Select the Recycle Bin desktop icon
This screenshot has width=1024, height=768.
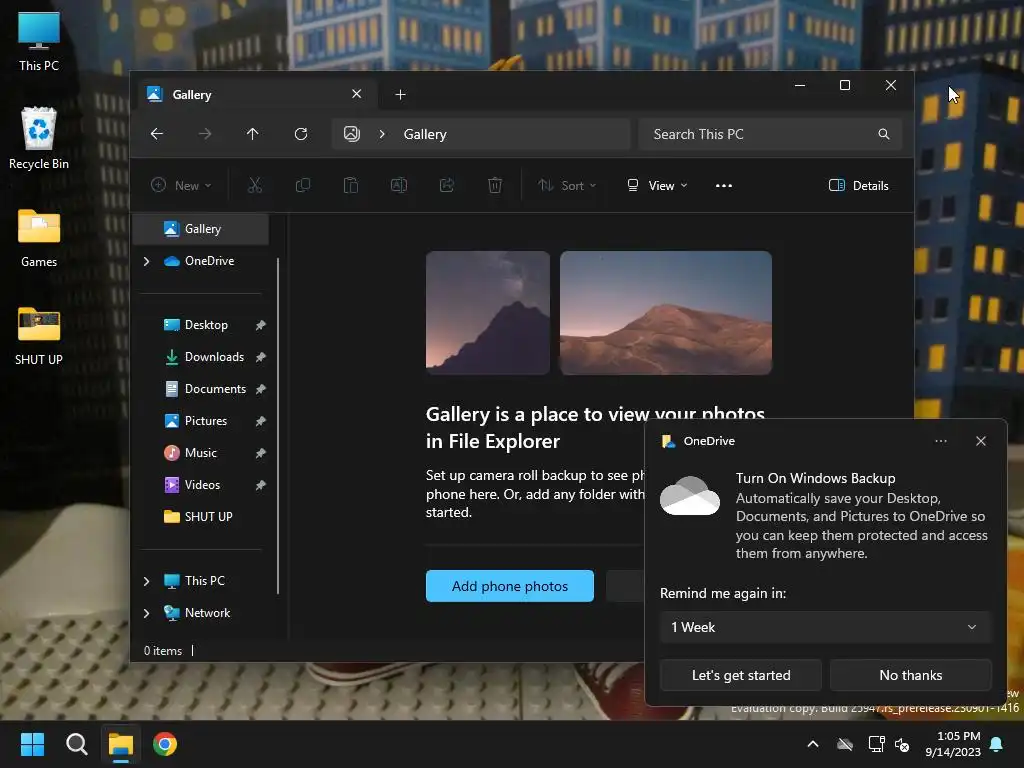(39, 138)
